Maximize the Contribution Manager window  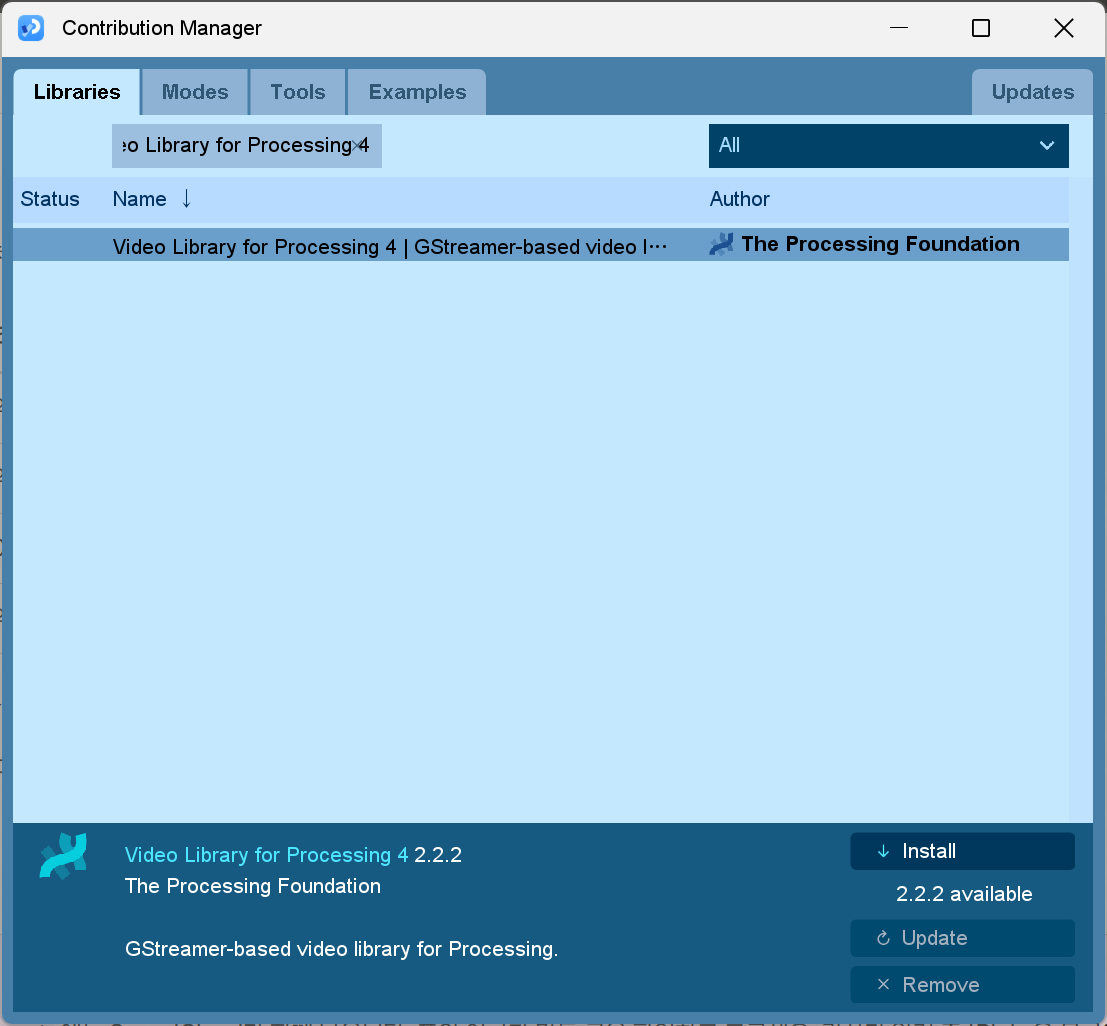[x=981, y=28]
